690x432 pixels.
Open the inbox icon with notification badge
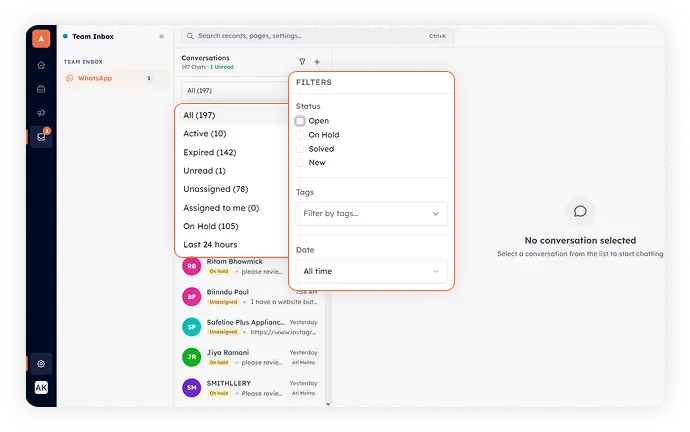coord(41,137)
